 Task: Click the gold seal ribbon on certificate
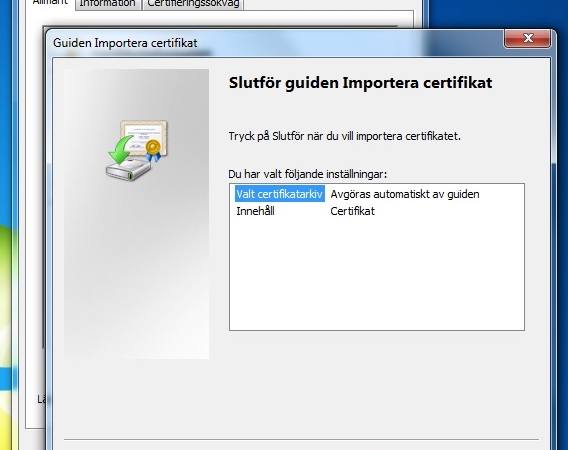click(153, 150)
